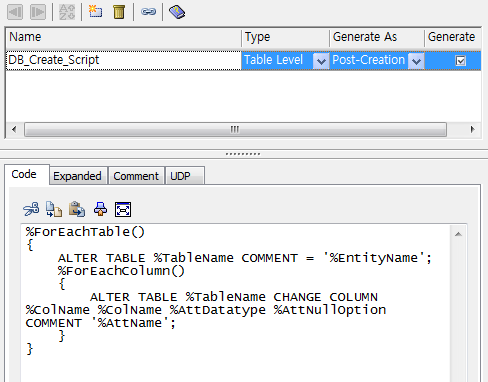Click the code editor scroll up arrow
The width and height of the screenshot is (488, 382).
click(x=458, y=234)
